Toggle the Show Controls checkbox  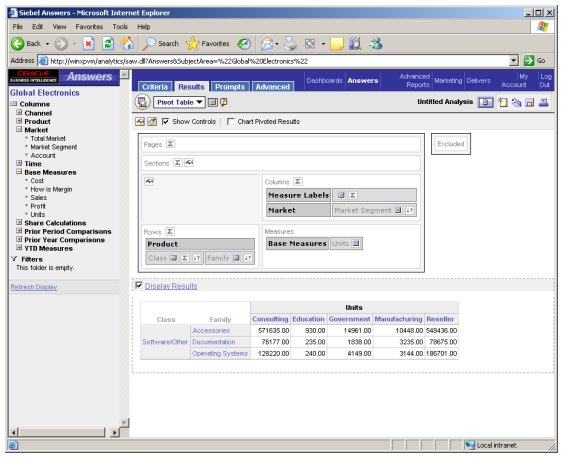pos(165,121)
